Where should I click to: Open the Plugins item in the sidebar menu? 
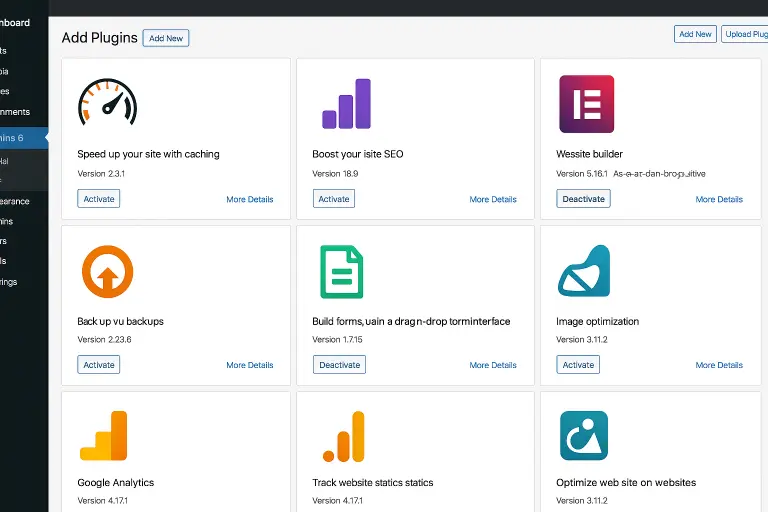20,137
